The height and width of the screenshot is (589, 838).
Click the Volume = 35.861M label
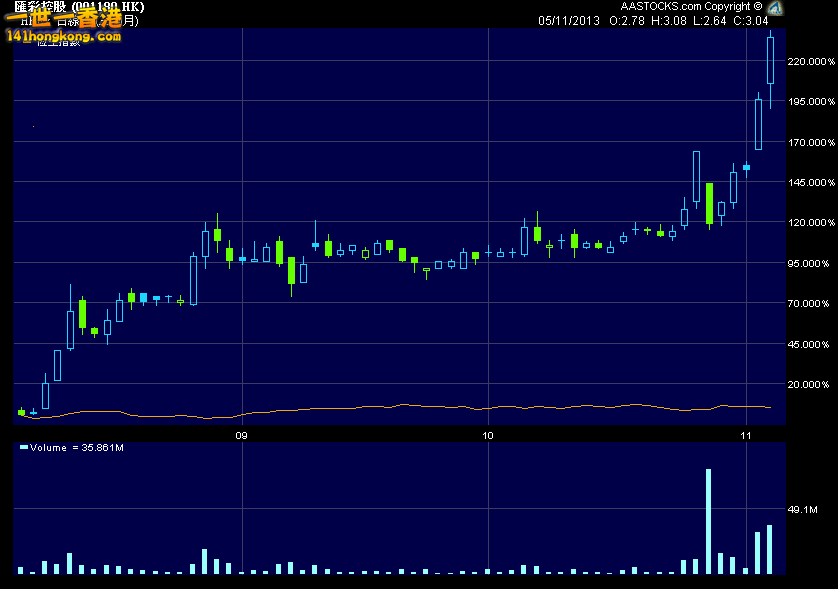[x=77, y=447]
